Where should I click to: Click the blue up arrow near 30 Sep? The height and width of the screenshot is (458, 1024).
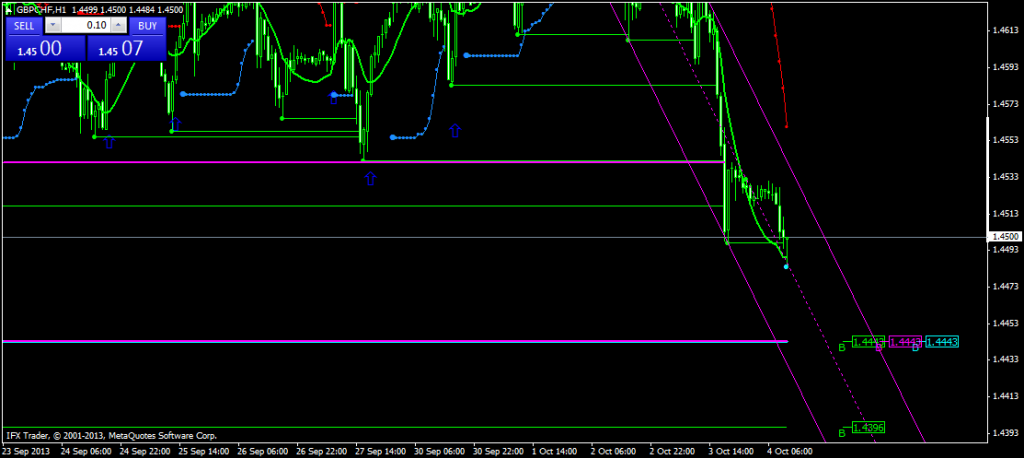click(456, 130)
